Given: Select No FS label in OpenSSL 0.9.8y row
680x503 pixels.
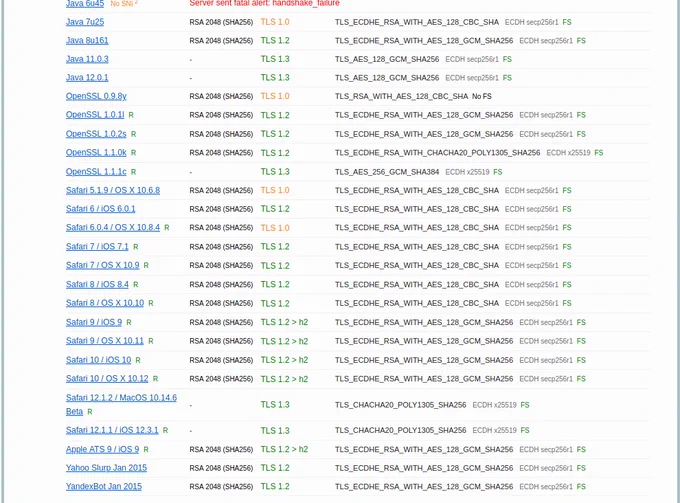Looking at the screenshot, I should coord(482,96).
